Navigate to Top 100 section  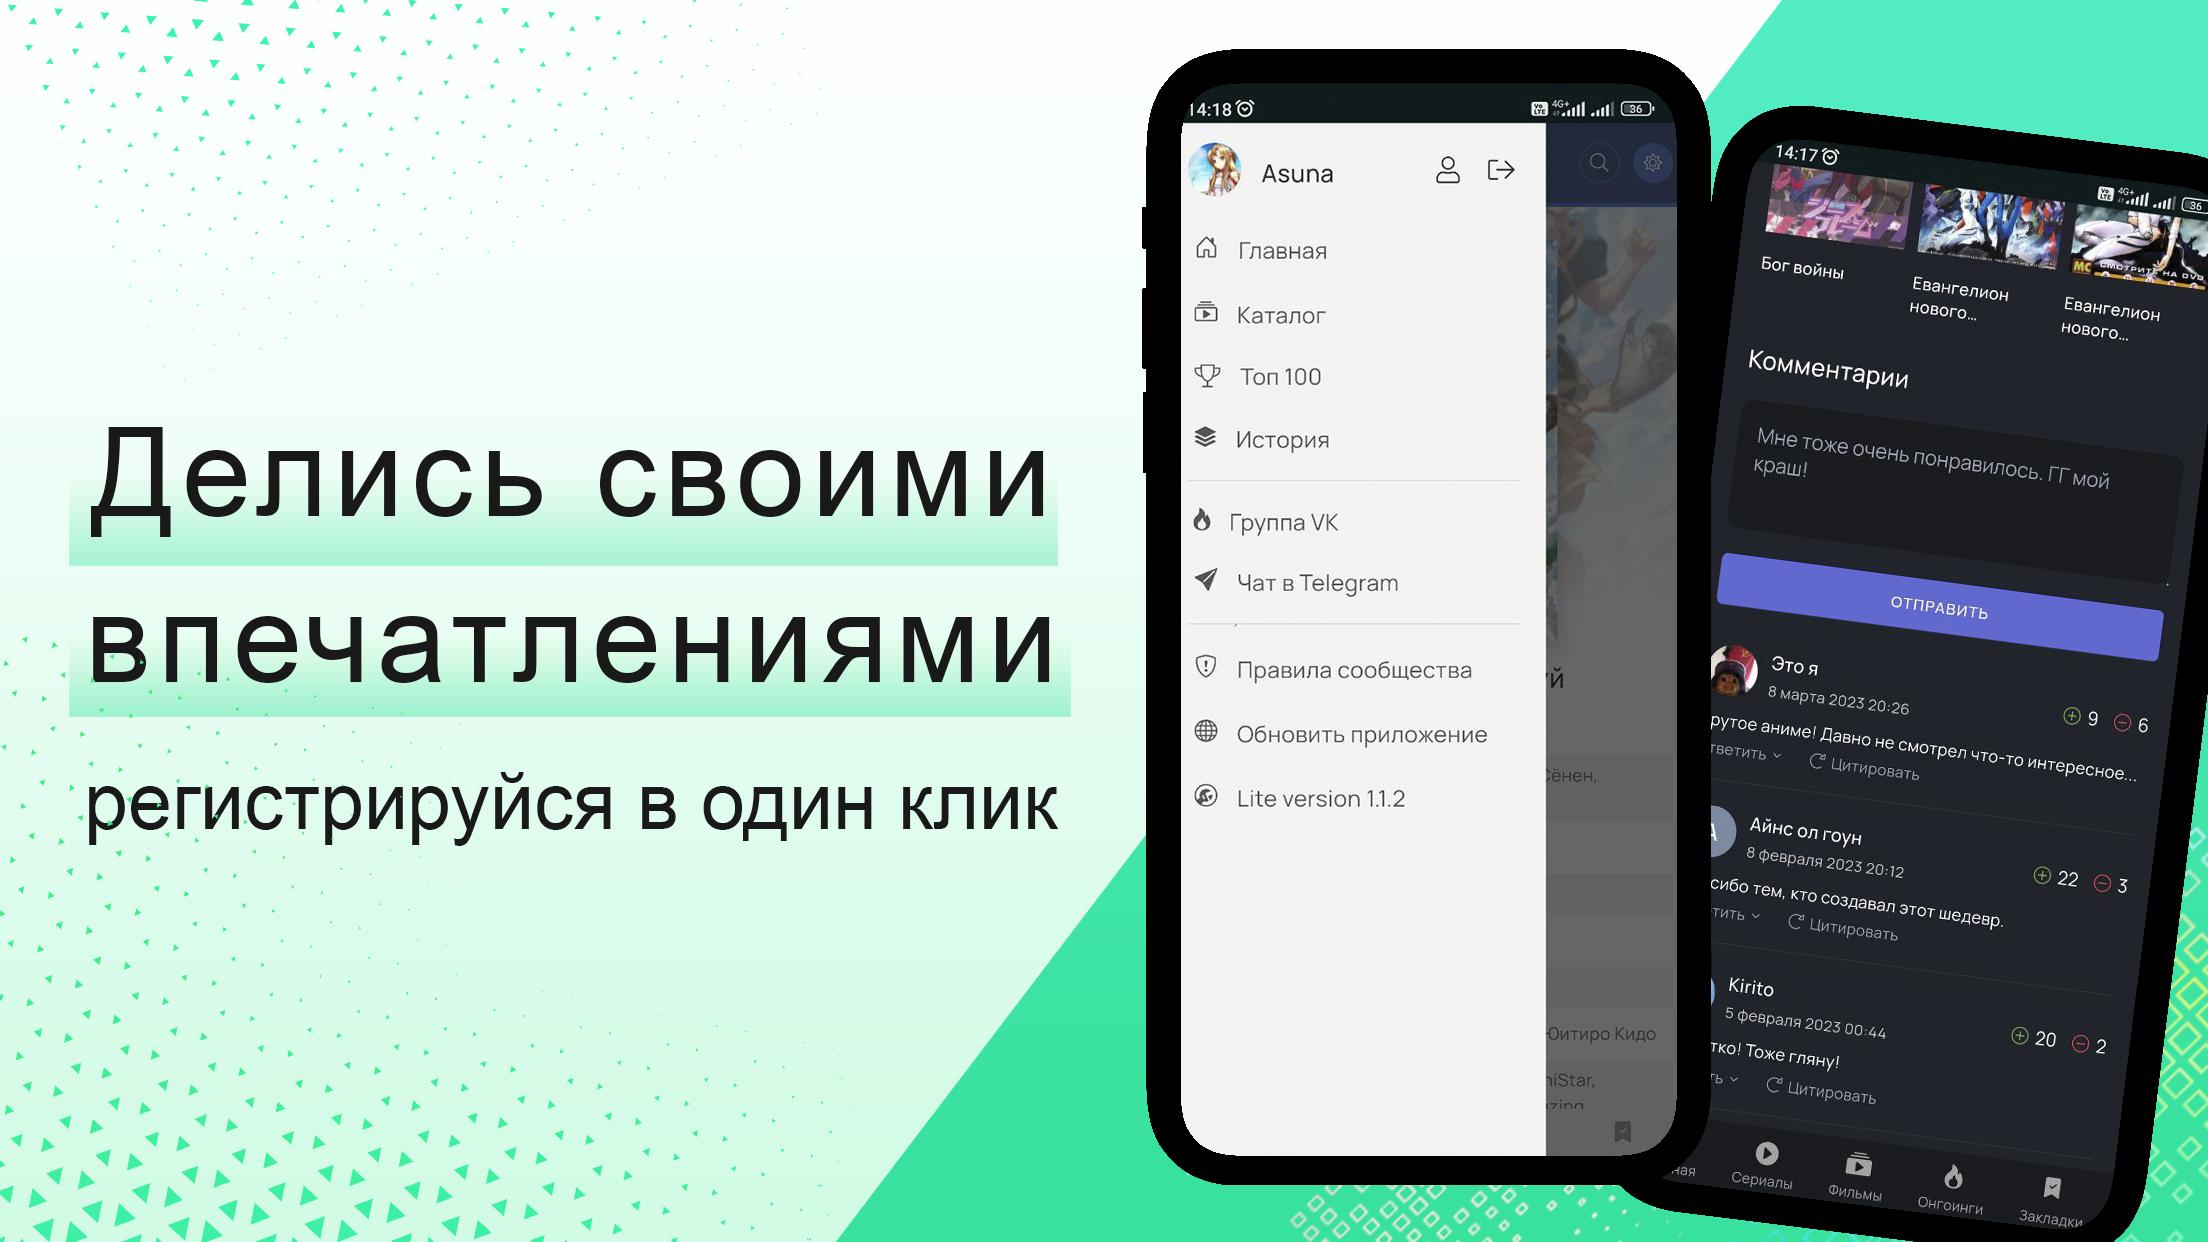click(x=1280, y=375)
